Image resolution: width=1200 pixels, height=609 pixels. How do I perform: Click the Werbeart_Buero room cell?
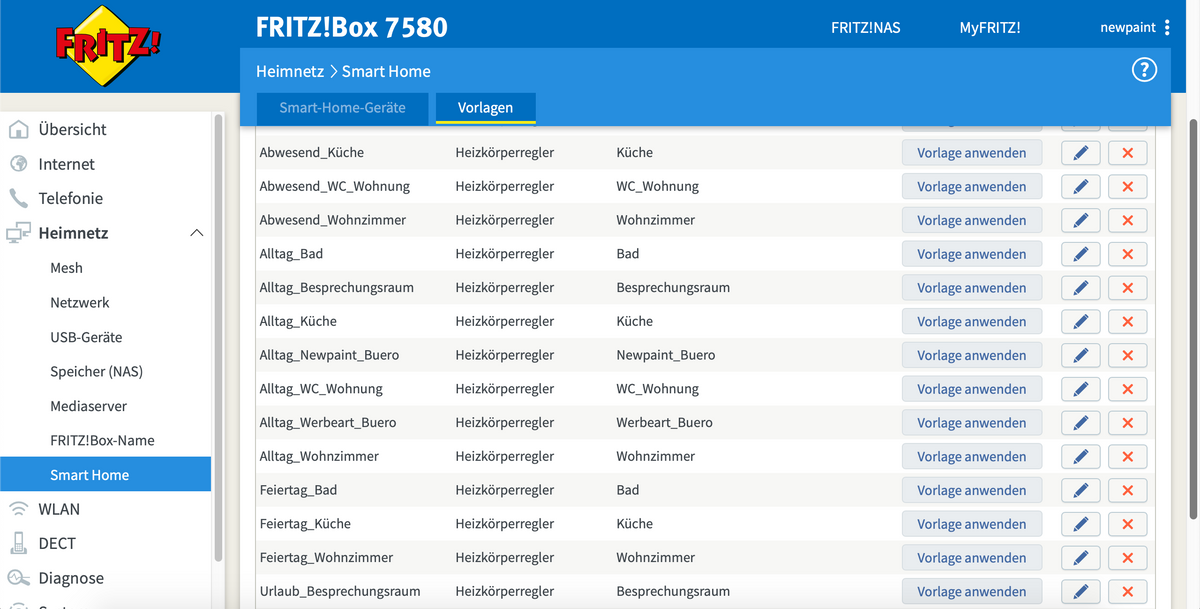coord(664,423)
